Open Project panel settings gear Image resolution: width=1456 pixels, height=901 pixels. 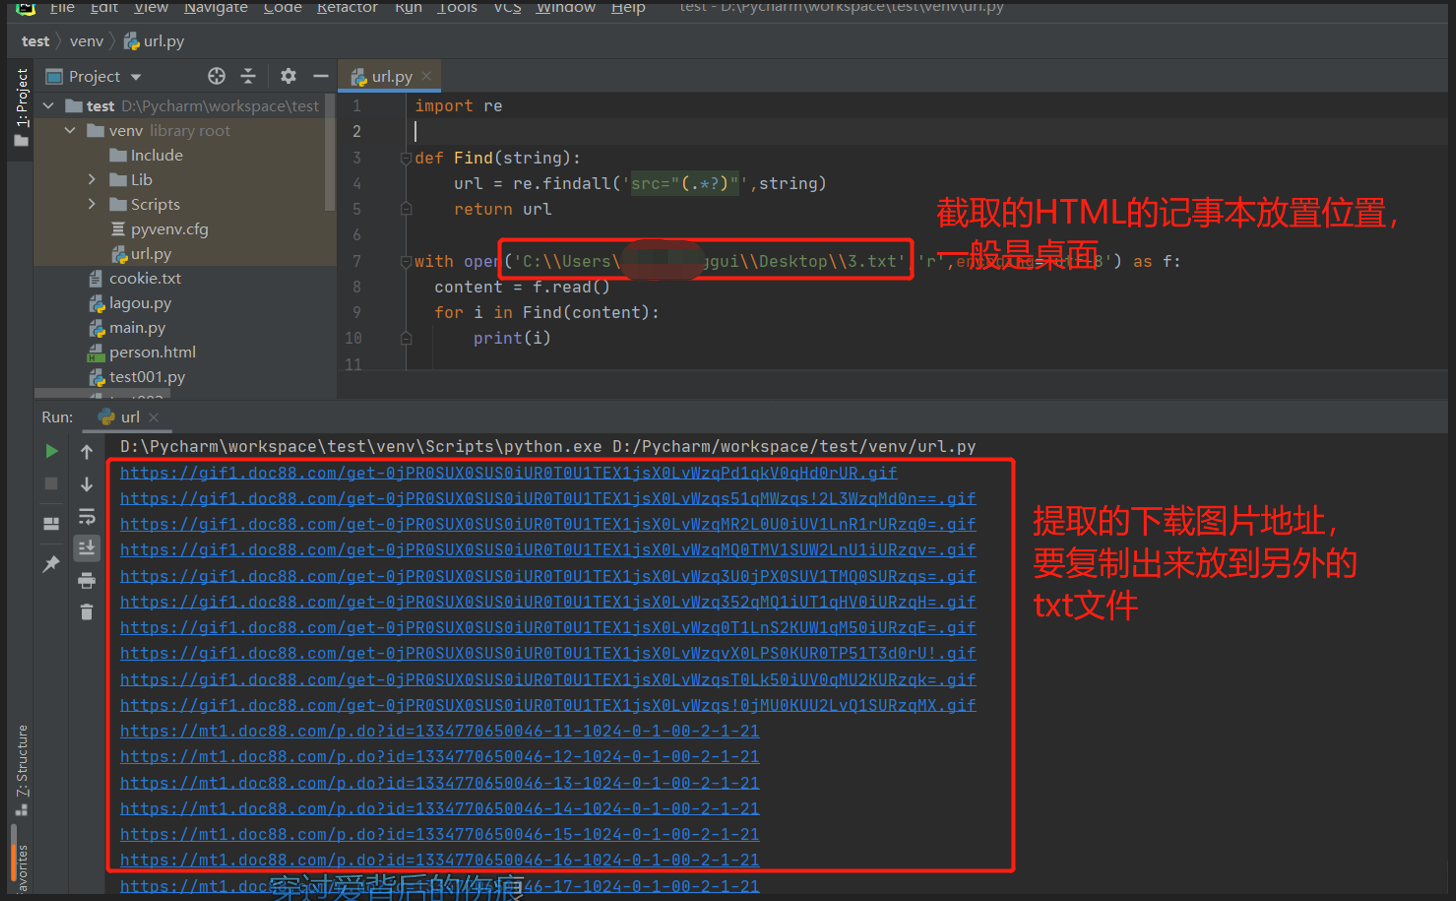(288, 76)
